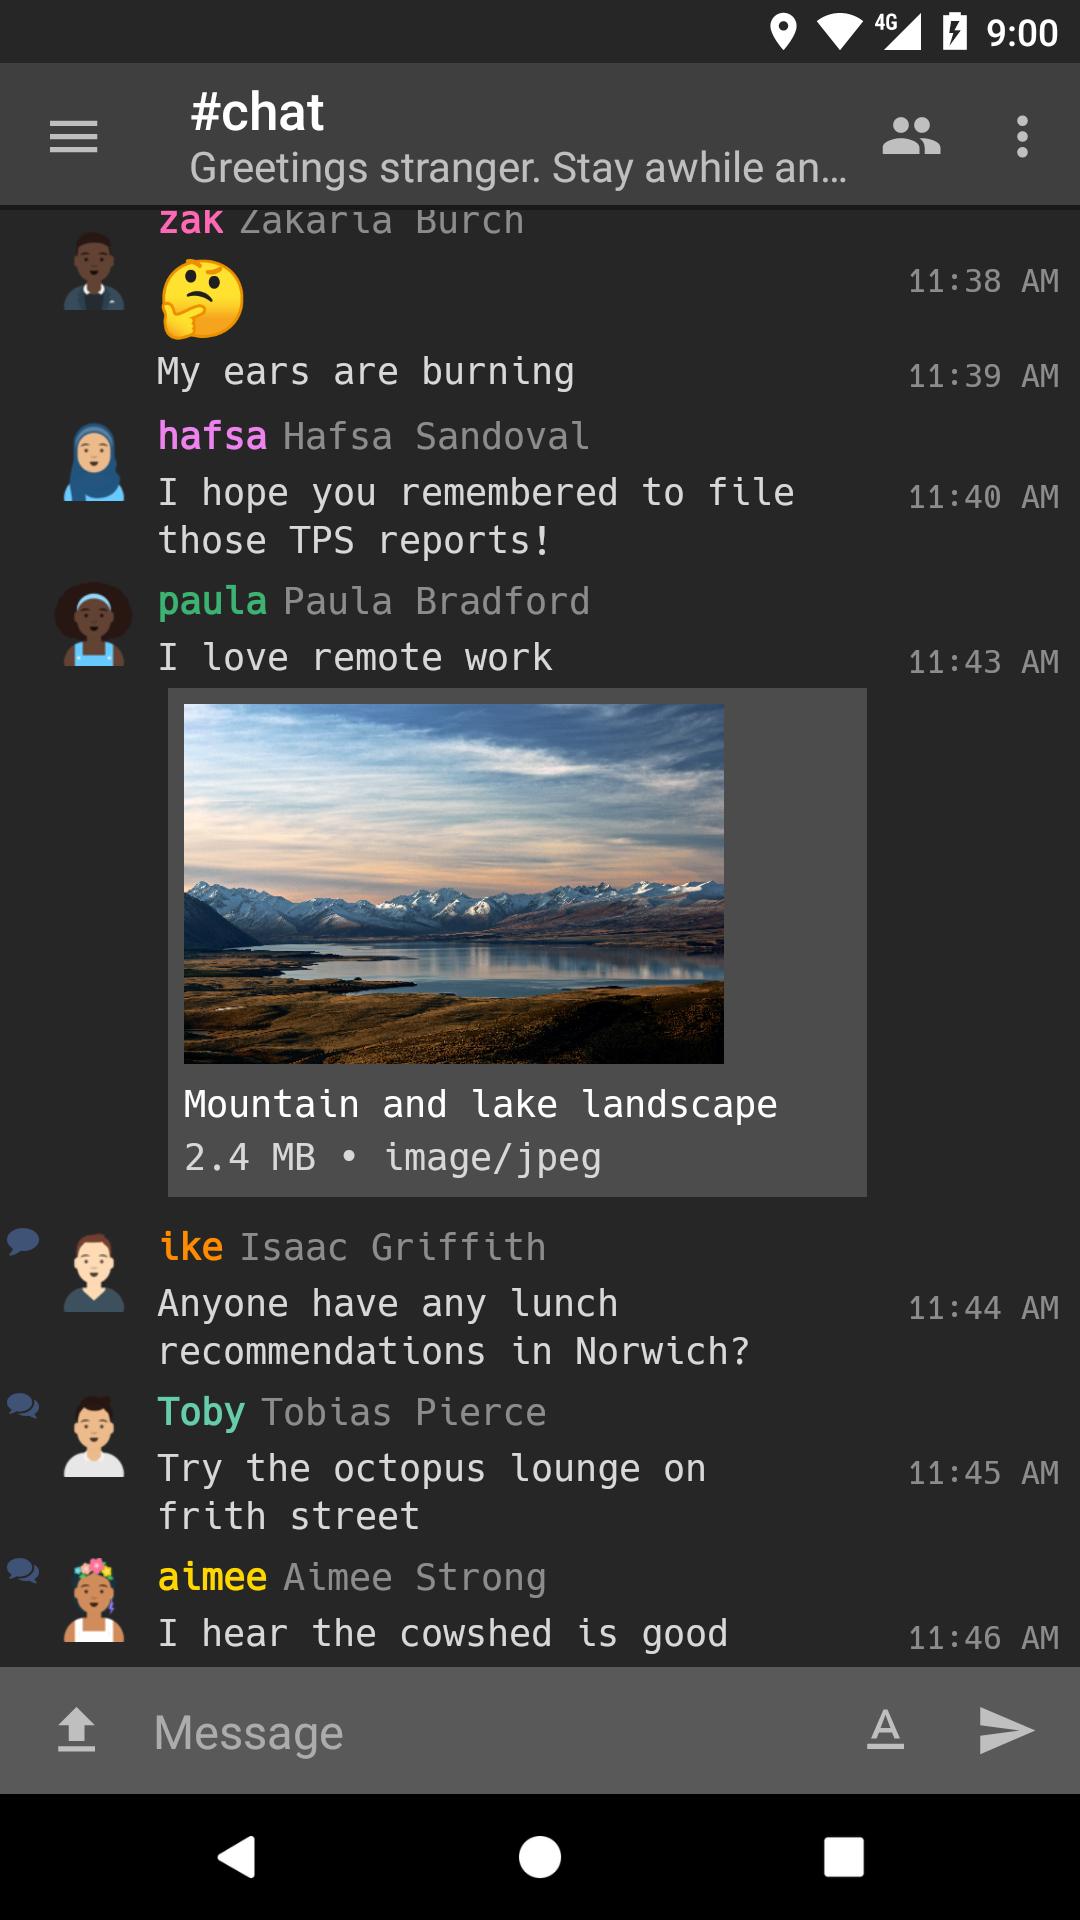Tap the #chat channel title
Viewport: 1080px width, 1920px height.
click(258, 112)
